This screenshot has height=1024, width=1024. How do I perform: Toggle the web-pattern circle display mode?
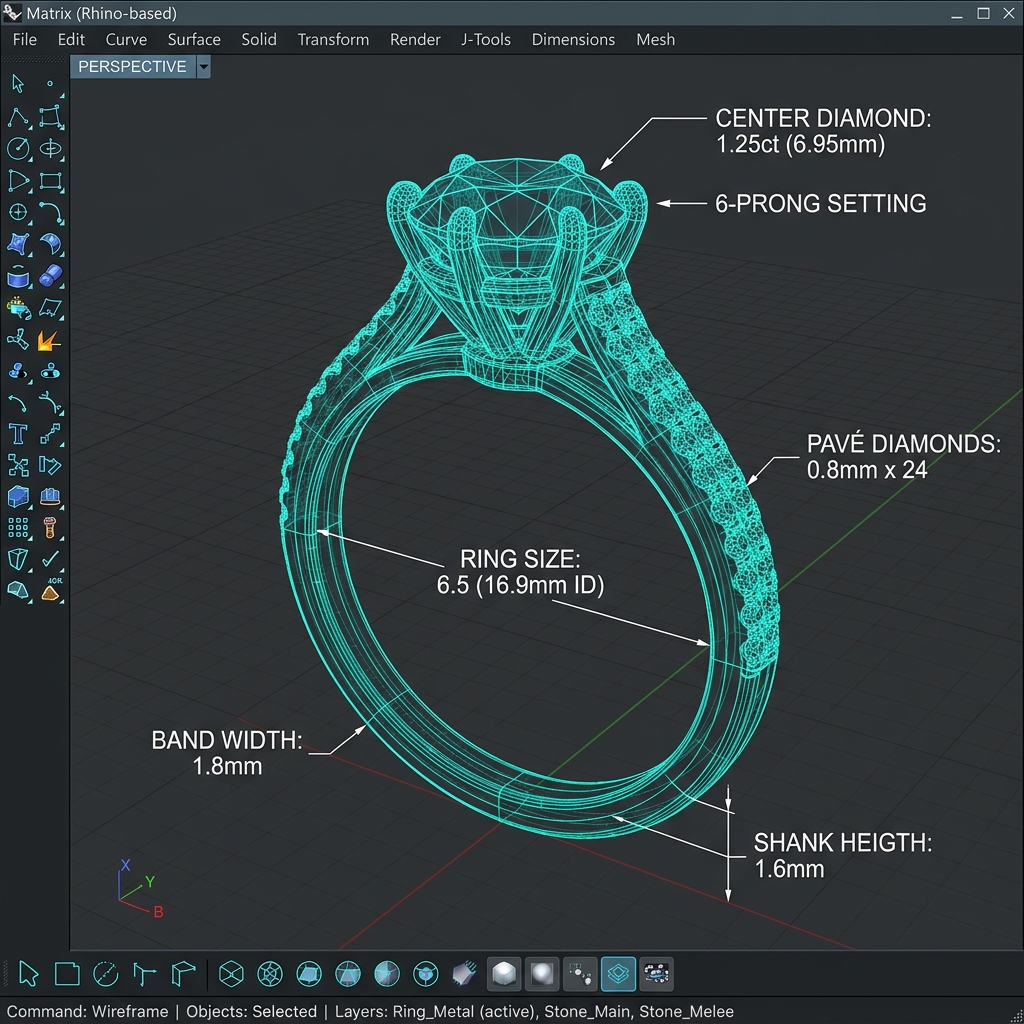pos(270,974)
